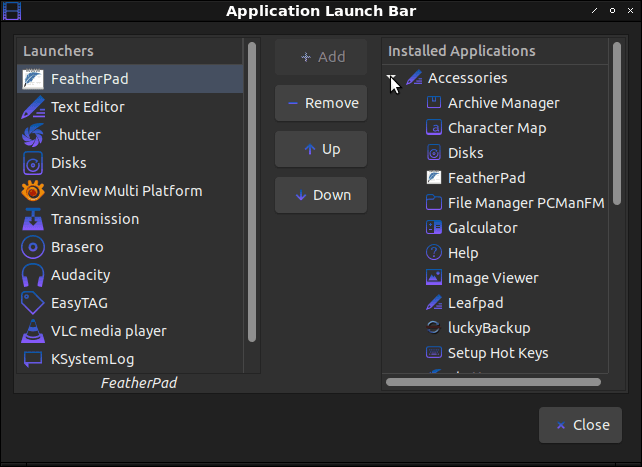The width and height of the screenshot is (642, 467).
Task: Maximize the Application Launch Bar window
Action: point(613,11)
